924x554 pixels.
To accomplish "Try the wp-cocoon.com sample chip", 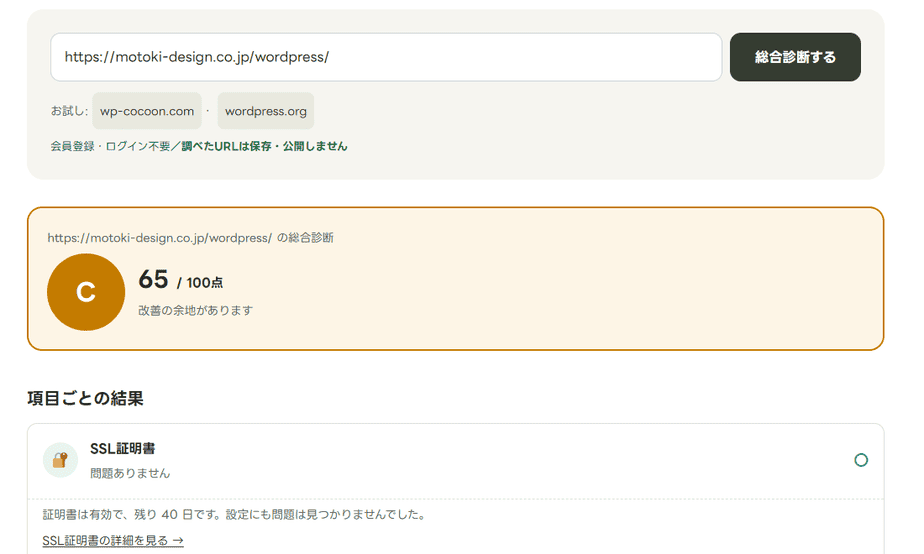I will click(x=147, y=111).
